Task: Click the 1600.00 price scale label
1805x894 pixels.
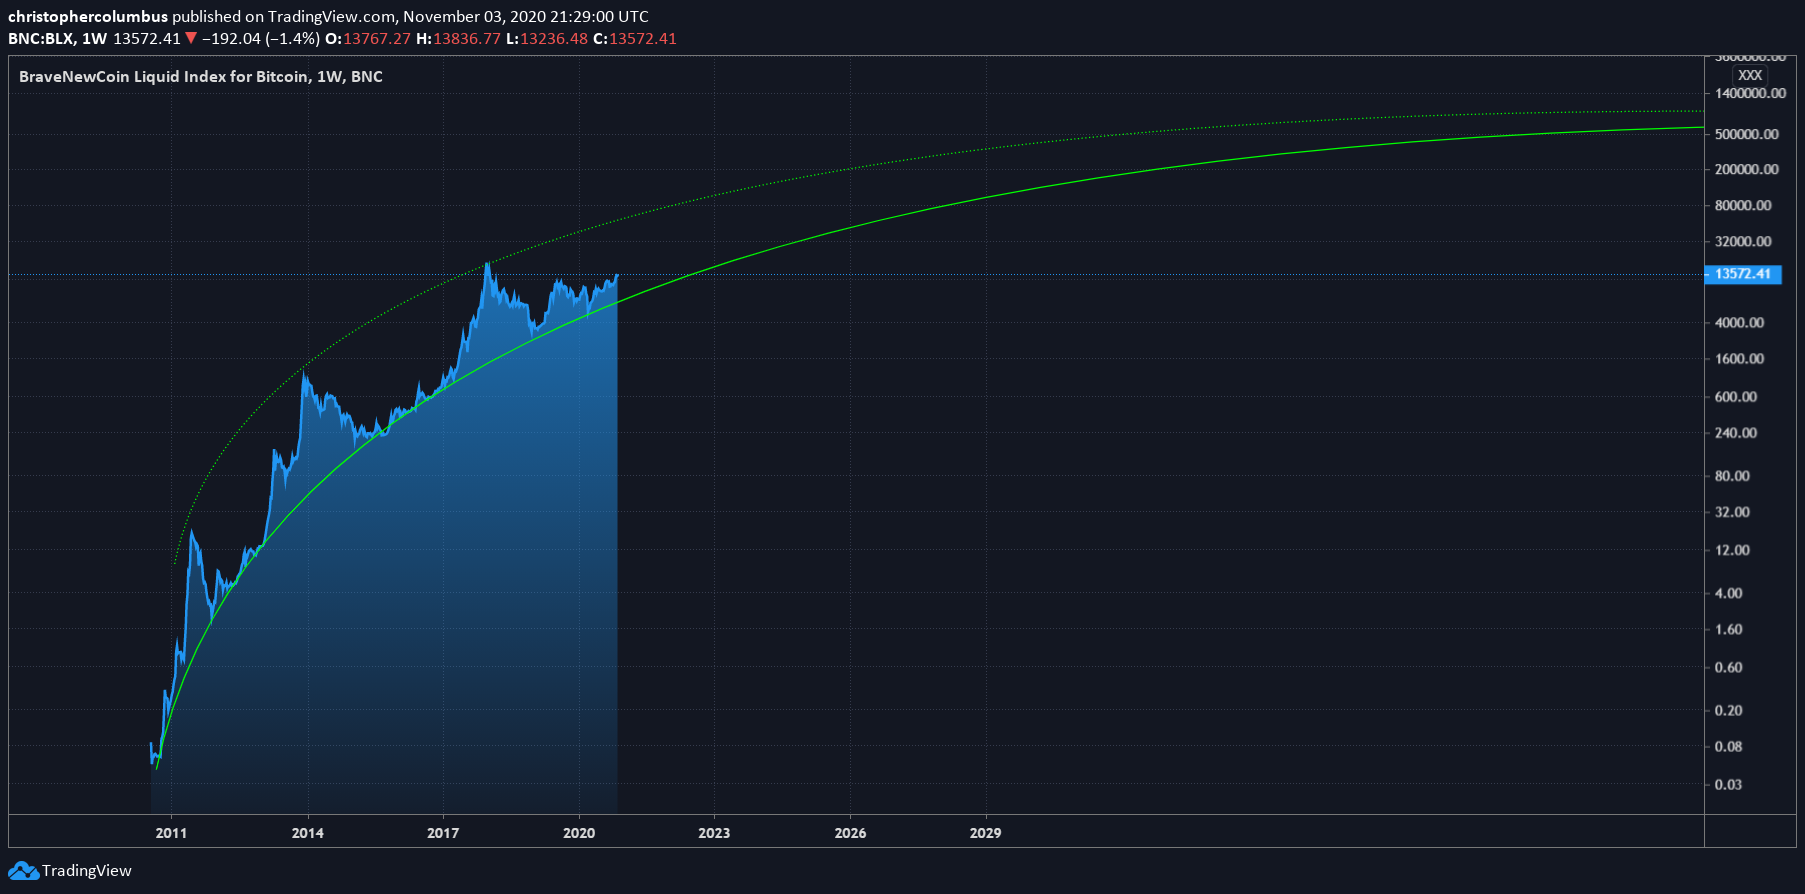Action: (x=1740, y=359)
